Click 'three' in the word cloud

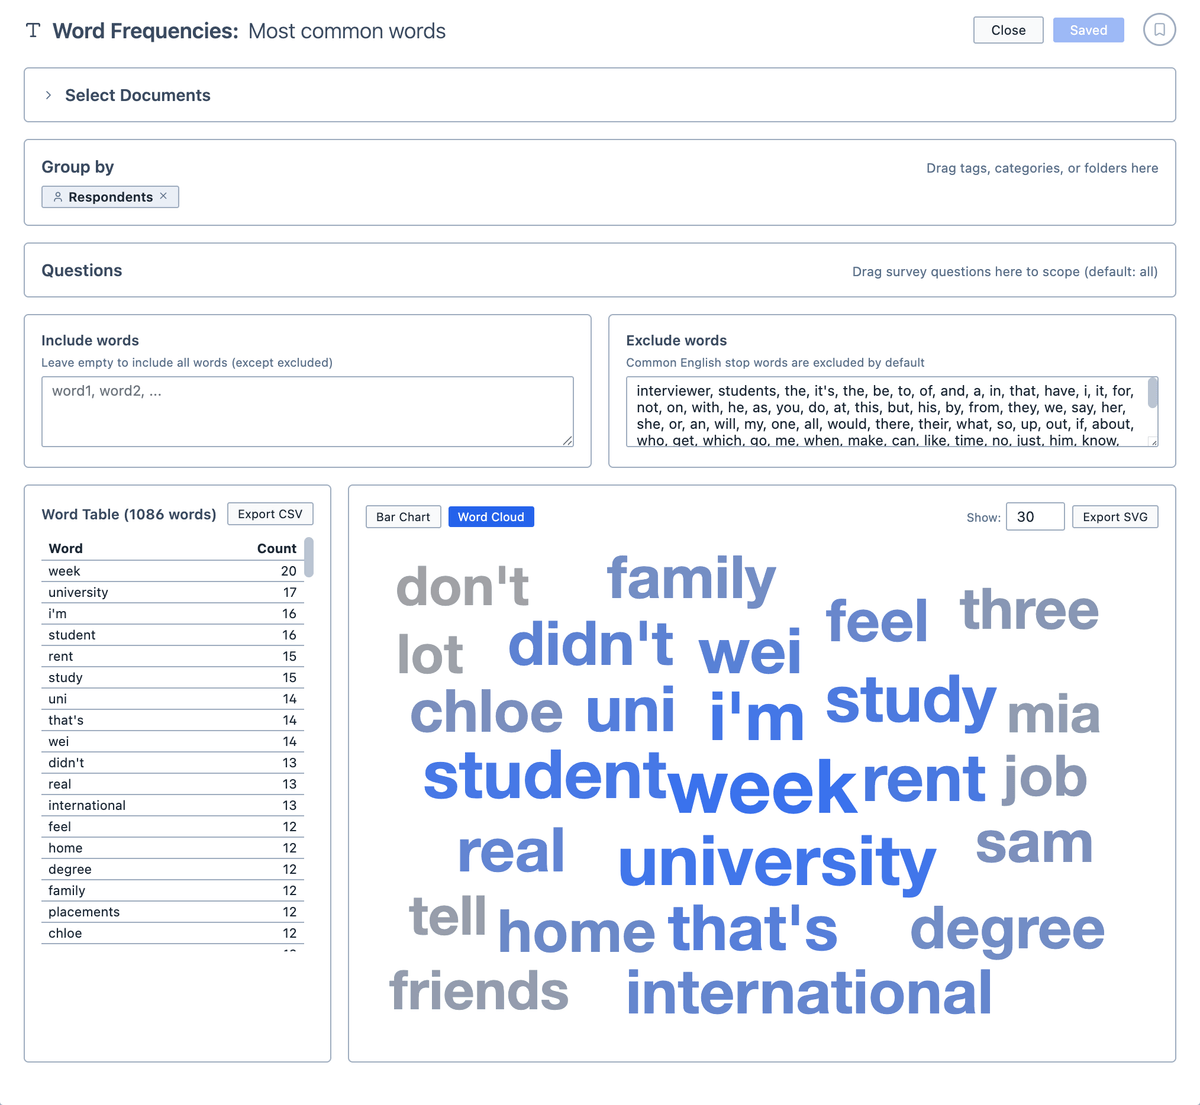coord(1029,609)
